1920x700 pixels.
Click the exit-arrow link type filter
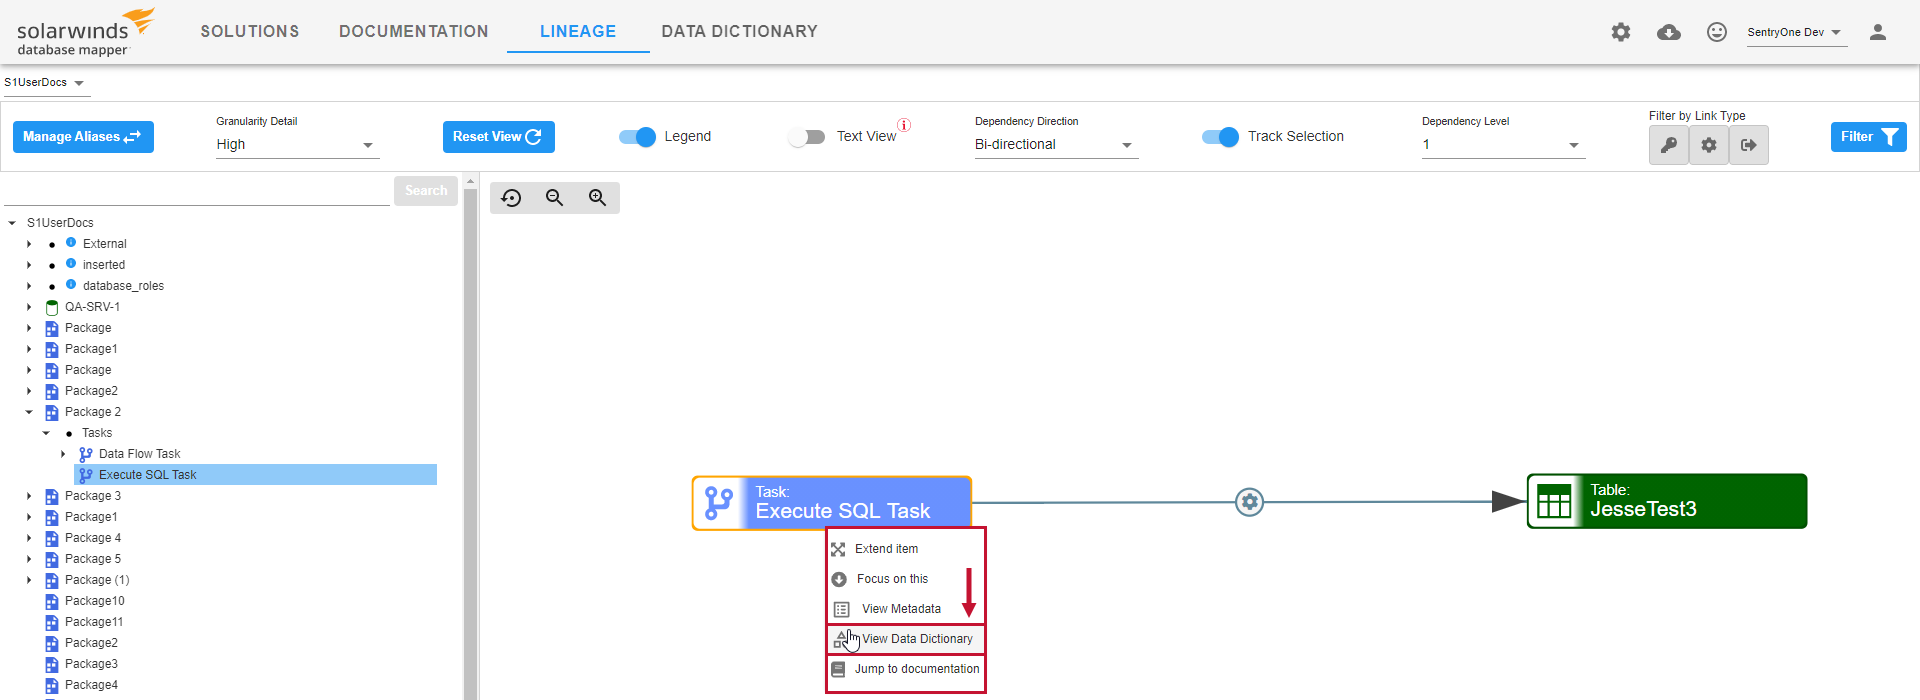coord(1749,145)
